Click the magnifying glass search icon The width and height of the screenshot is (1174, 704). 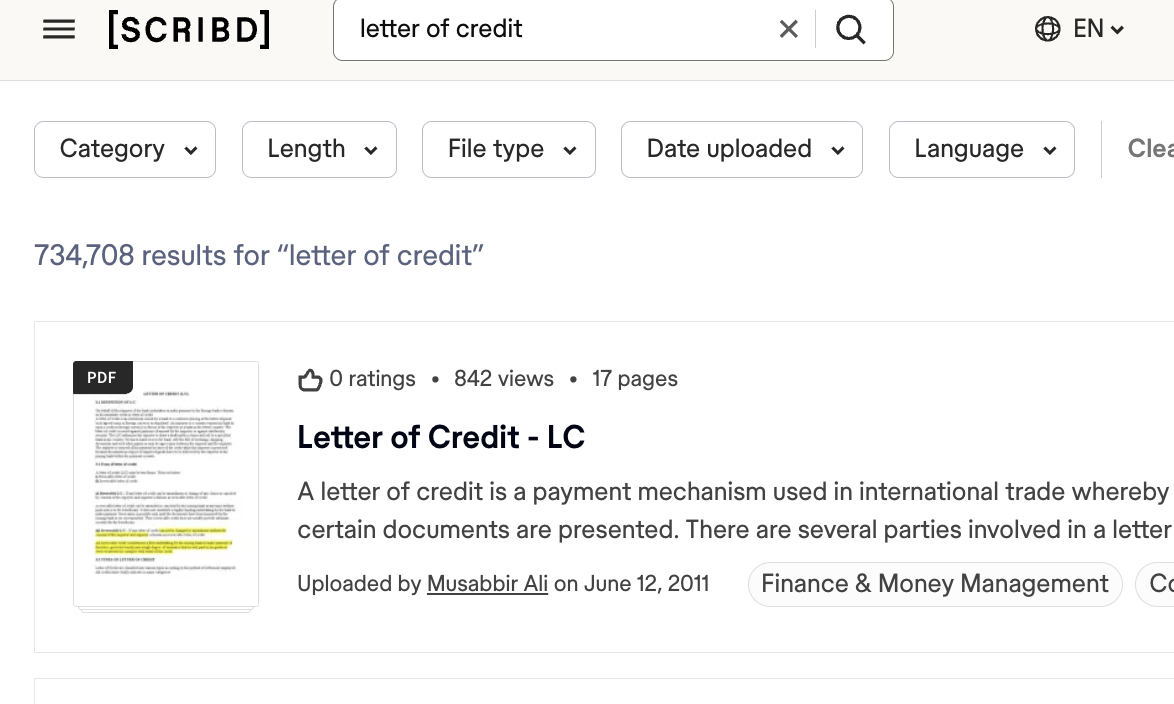851,29
